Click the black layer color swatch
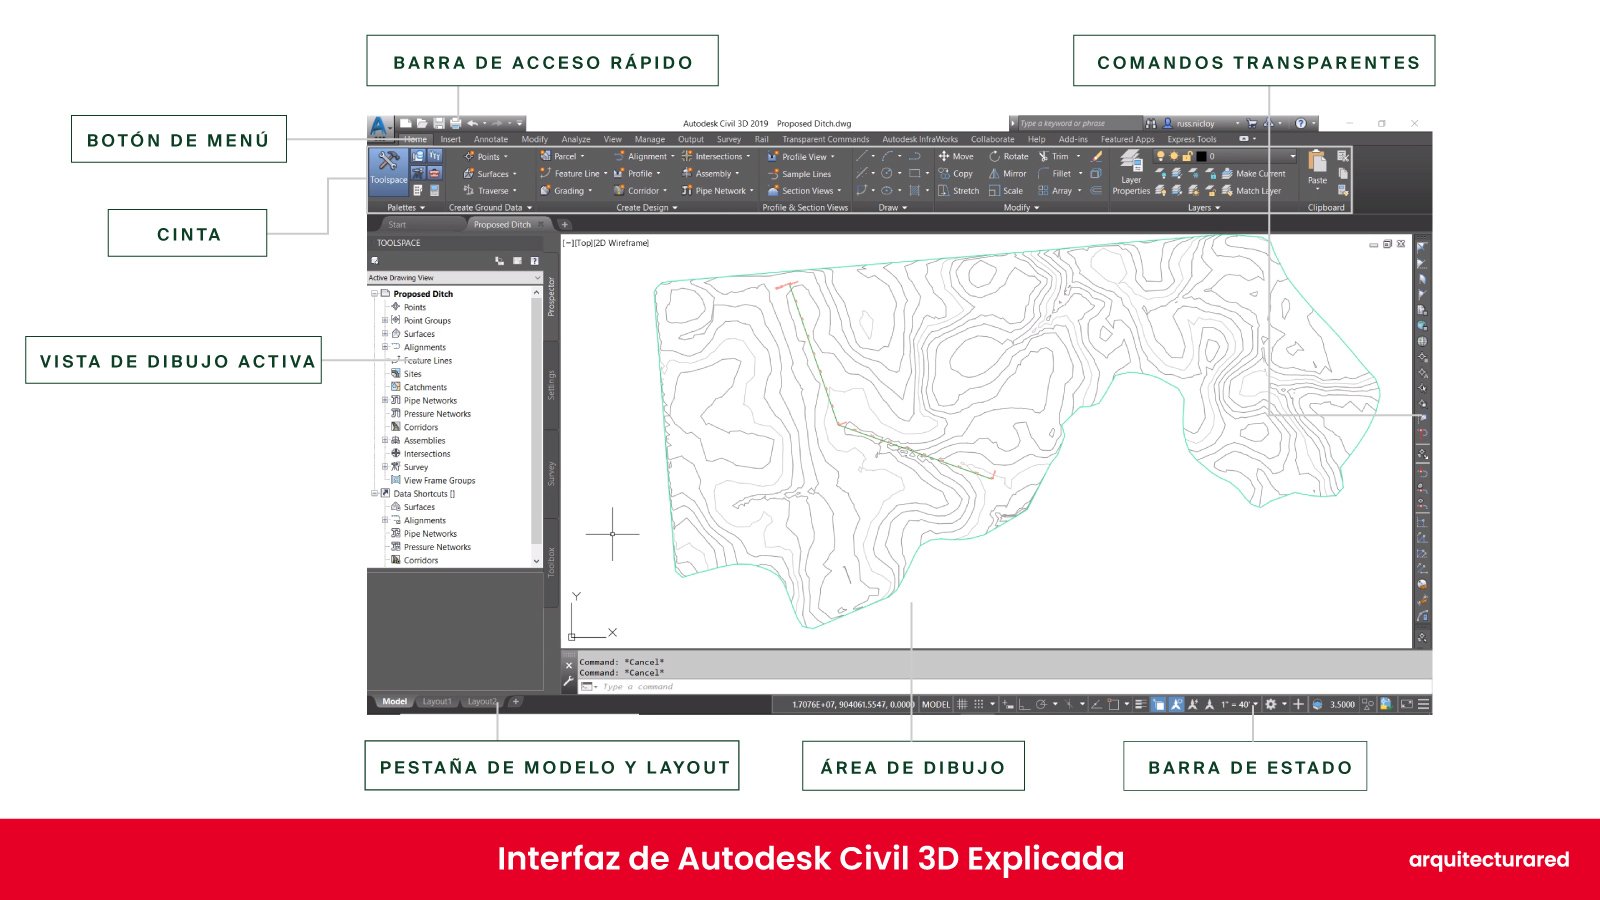 tap(1201, 156)
